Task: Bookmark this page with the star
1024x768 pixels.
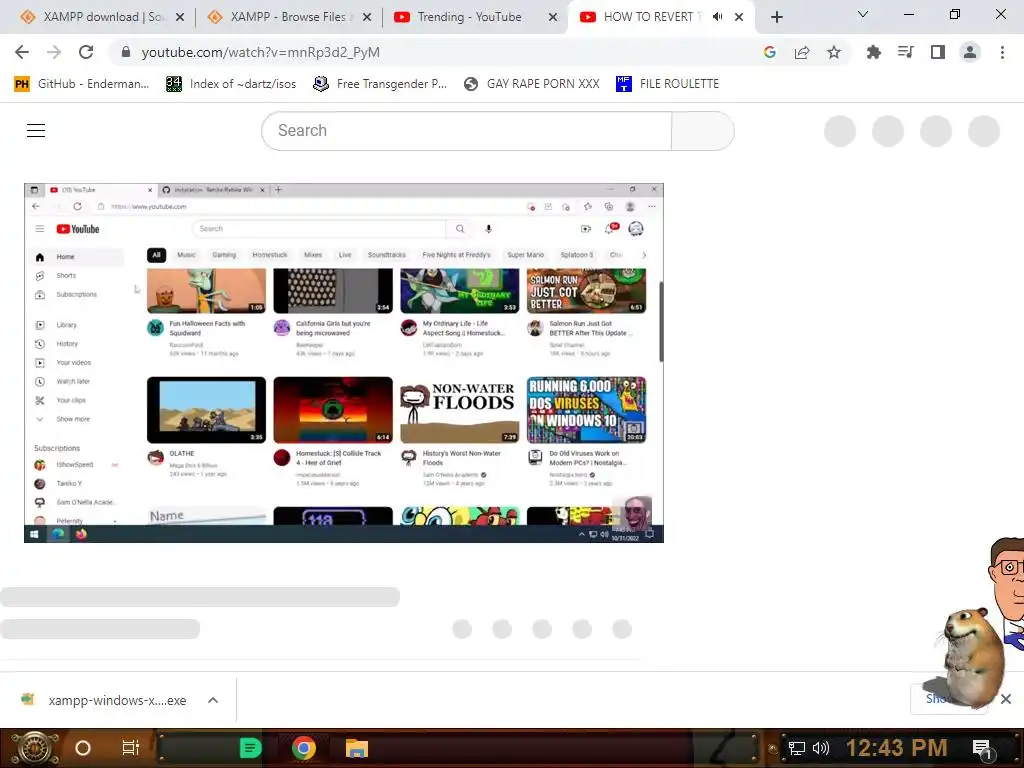Action: tap(834, 52)
